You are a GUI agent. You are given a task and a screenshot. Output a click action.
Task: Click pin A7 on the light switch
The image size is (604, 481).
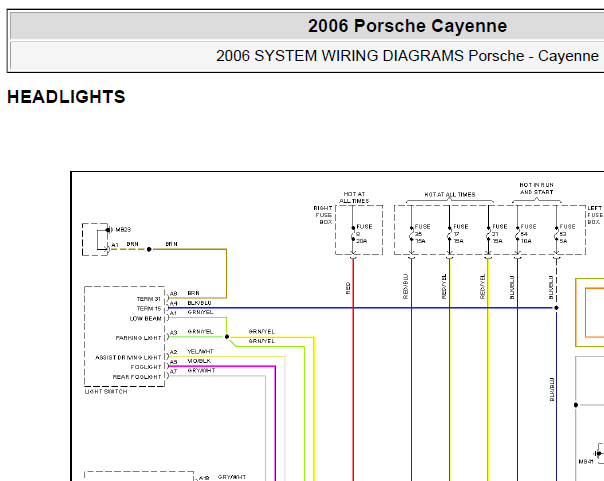[x=174, y=371]
